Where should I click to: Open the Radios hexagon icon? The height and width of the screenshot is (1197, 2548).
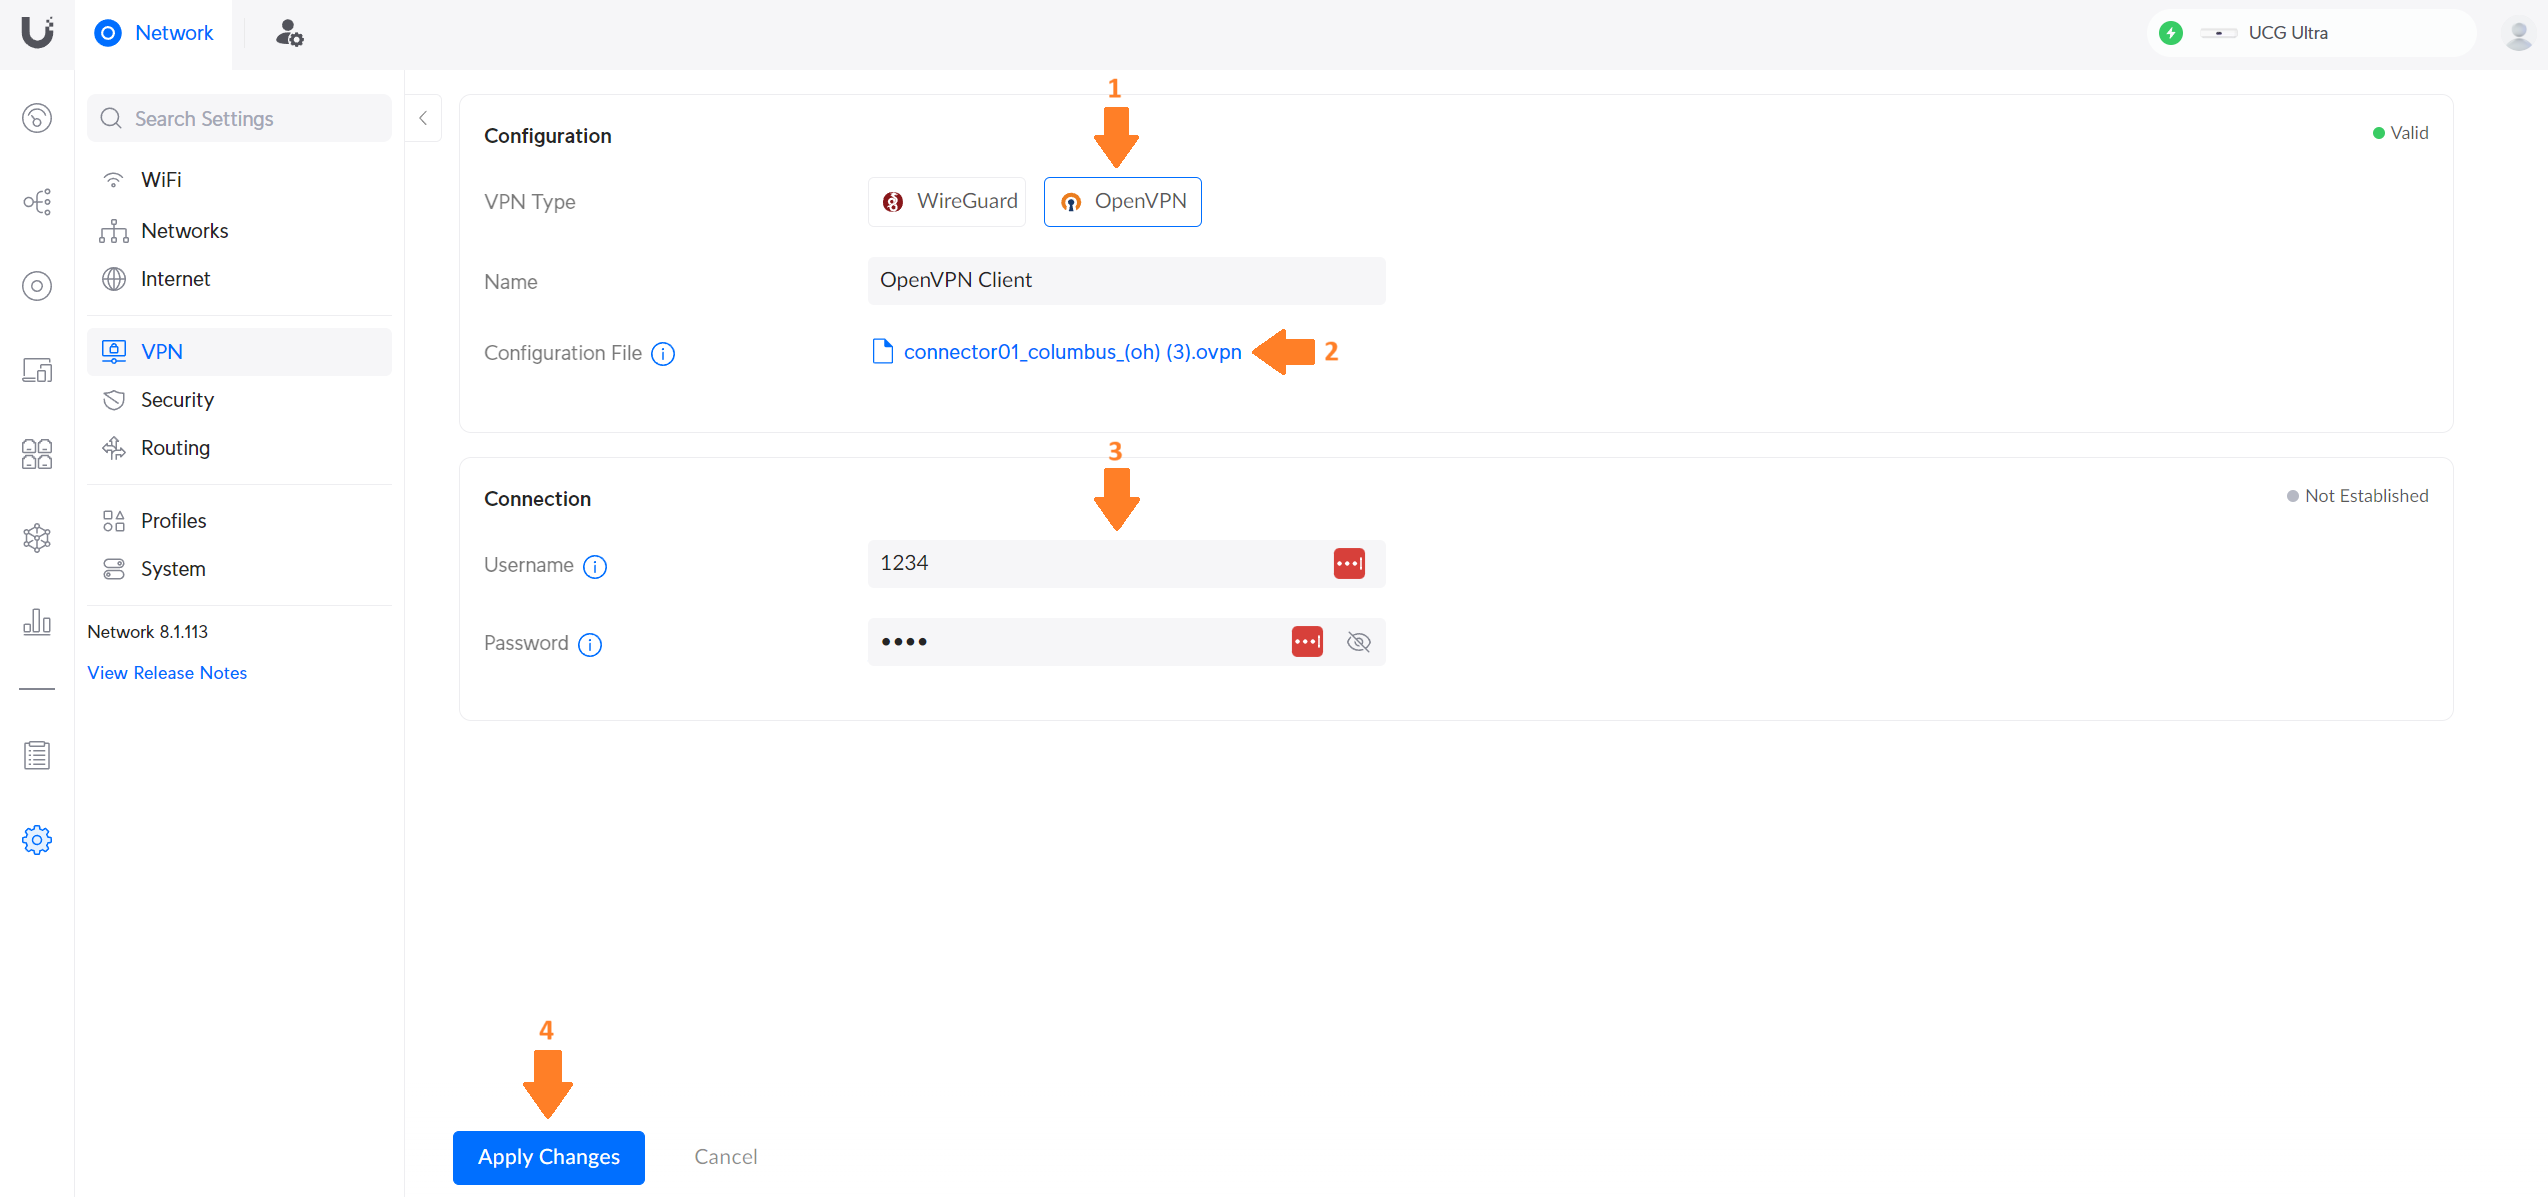[x=37, y=538]
